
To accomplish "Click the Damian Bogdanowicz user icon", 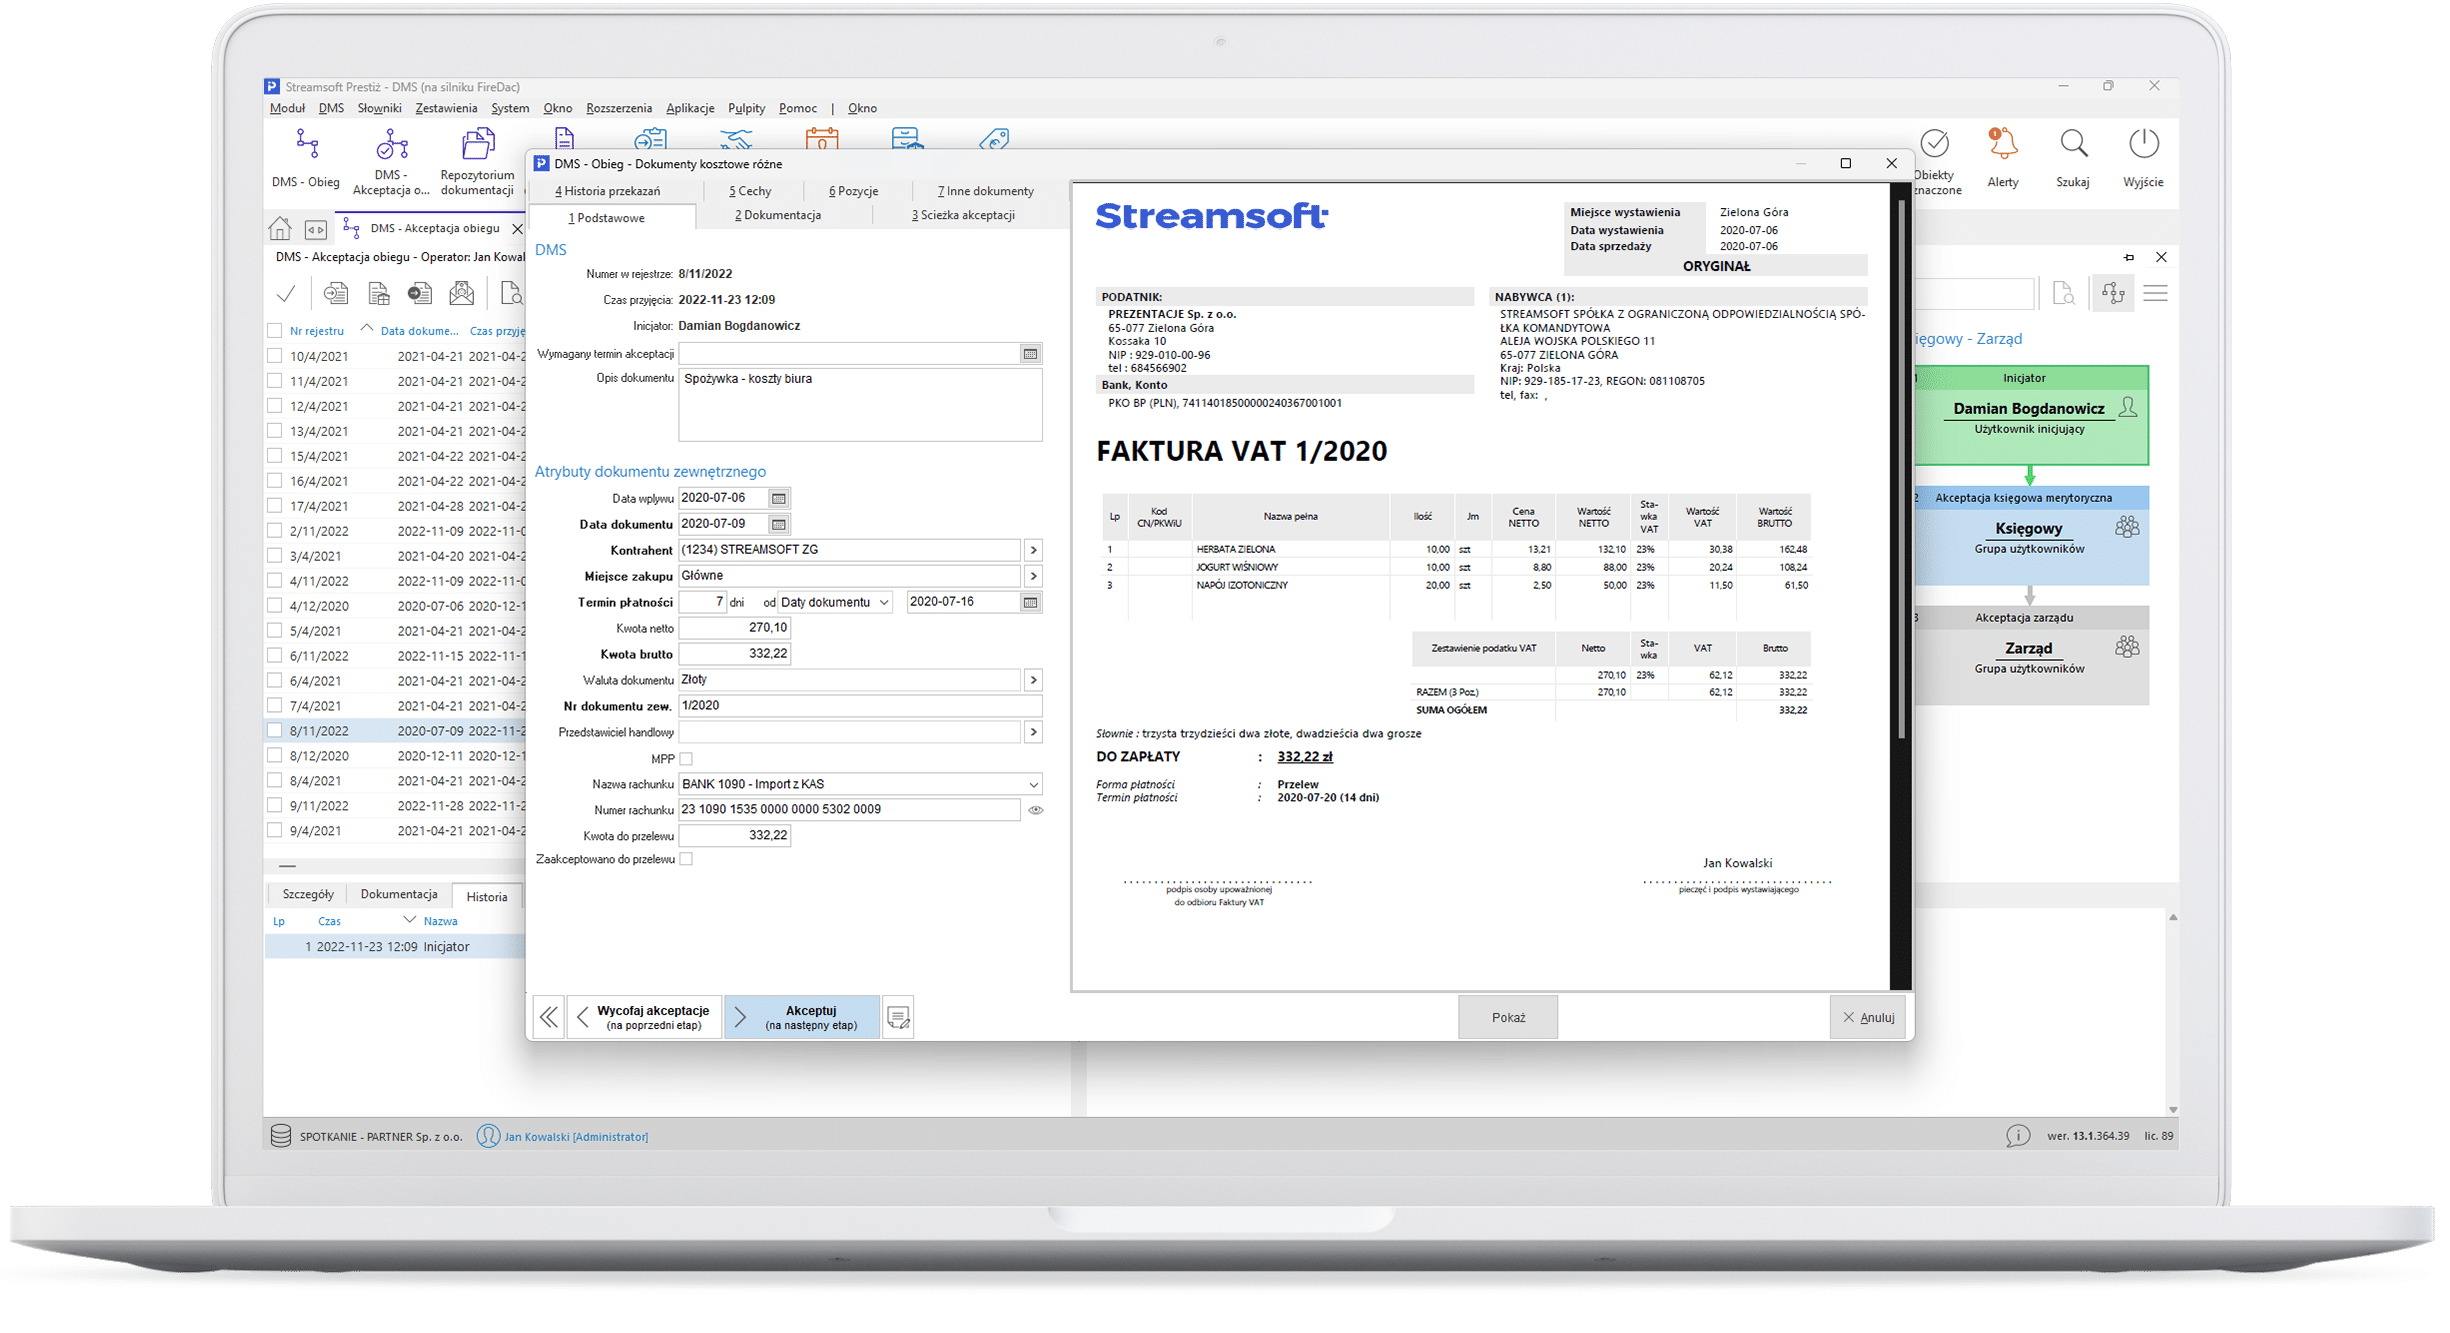I will 2128,407.
